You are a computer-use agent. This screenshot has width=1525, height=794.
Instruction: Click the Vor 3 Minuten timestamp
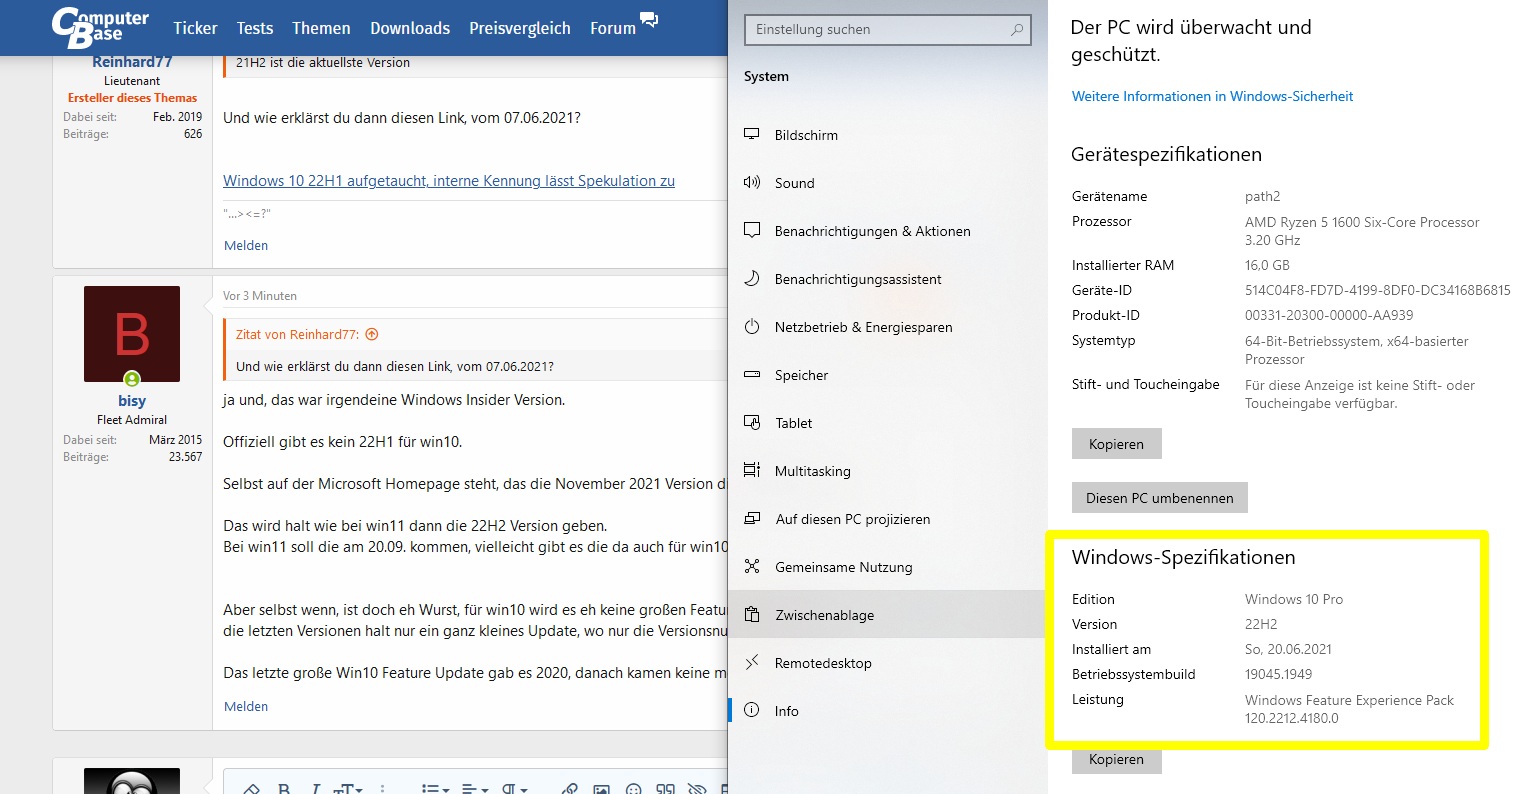260,296
